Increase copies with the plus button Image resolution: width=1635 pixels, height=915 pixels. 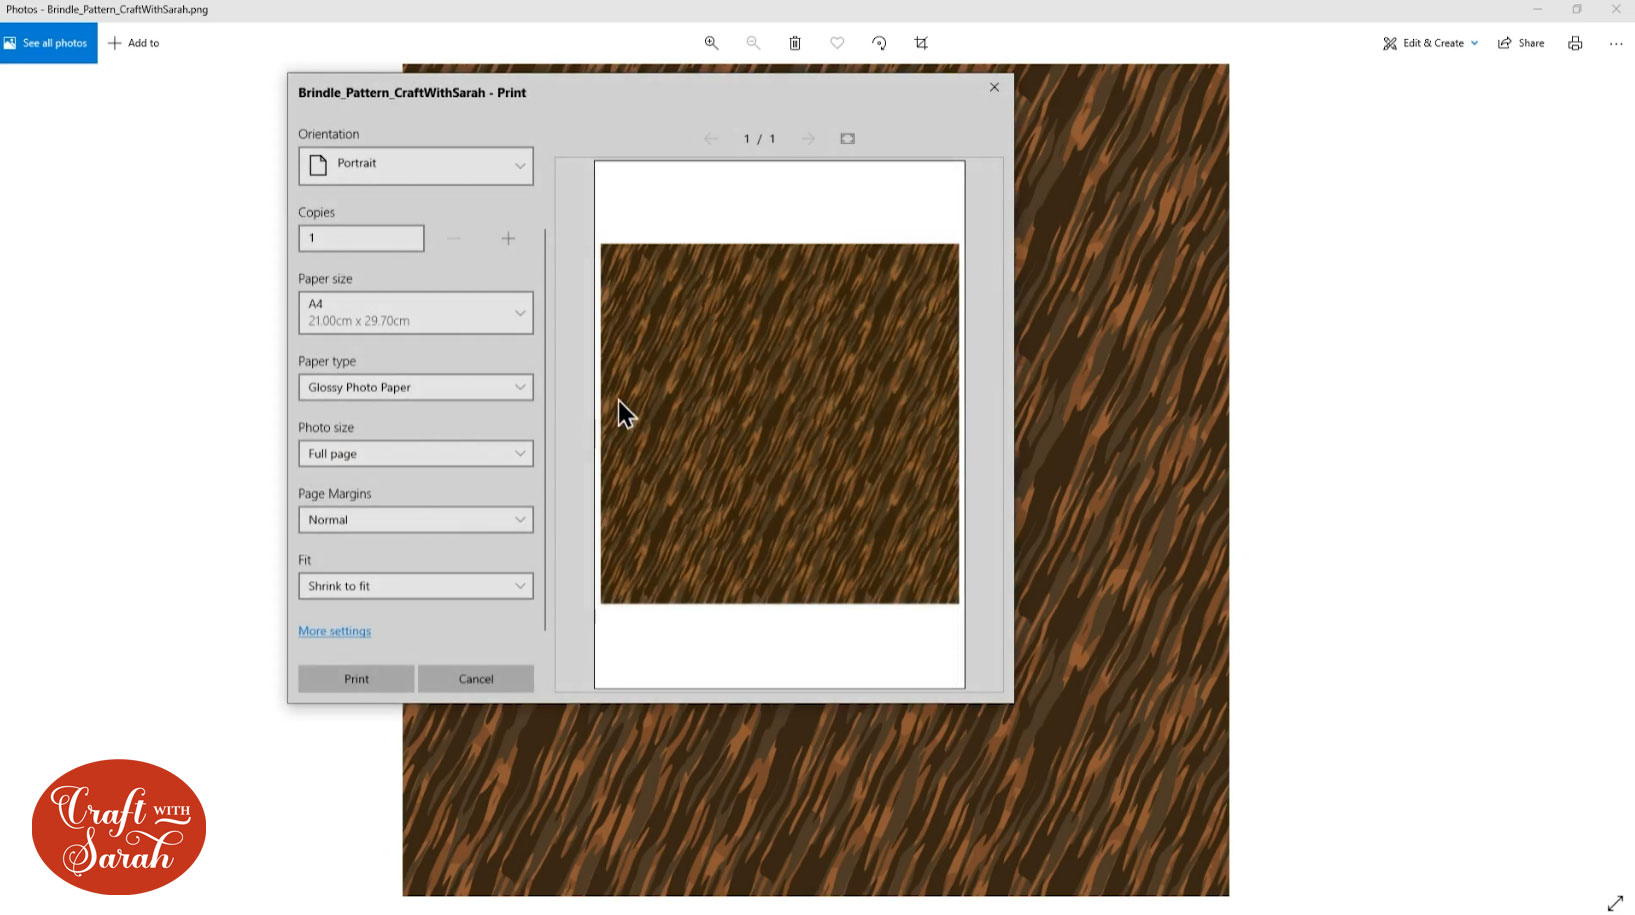click(x=508, y=238)
